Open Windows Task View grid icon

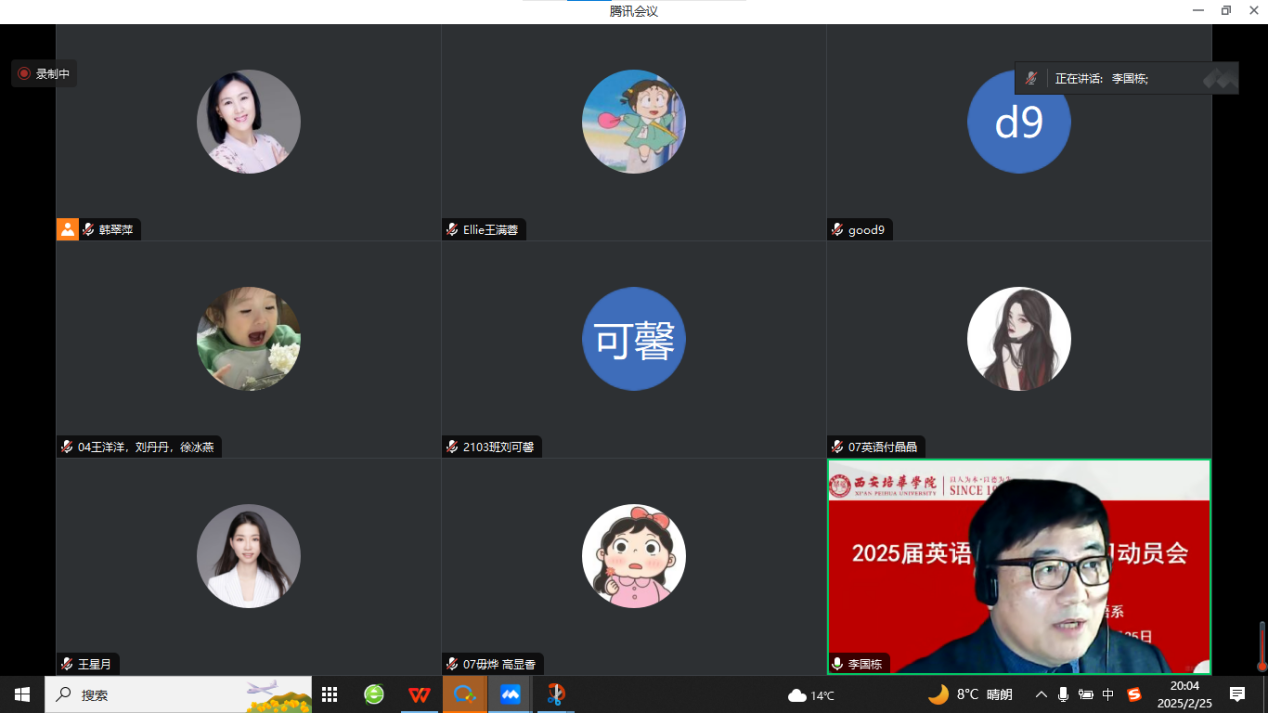click(329, 695)
